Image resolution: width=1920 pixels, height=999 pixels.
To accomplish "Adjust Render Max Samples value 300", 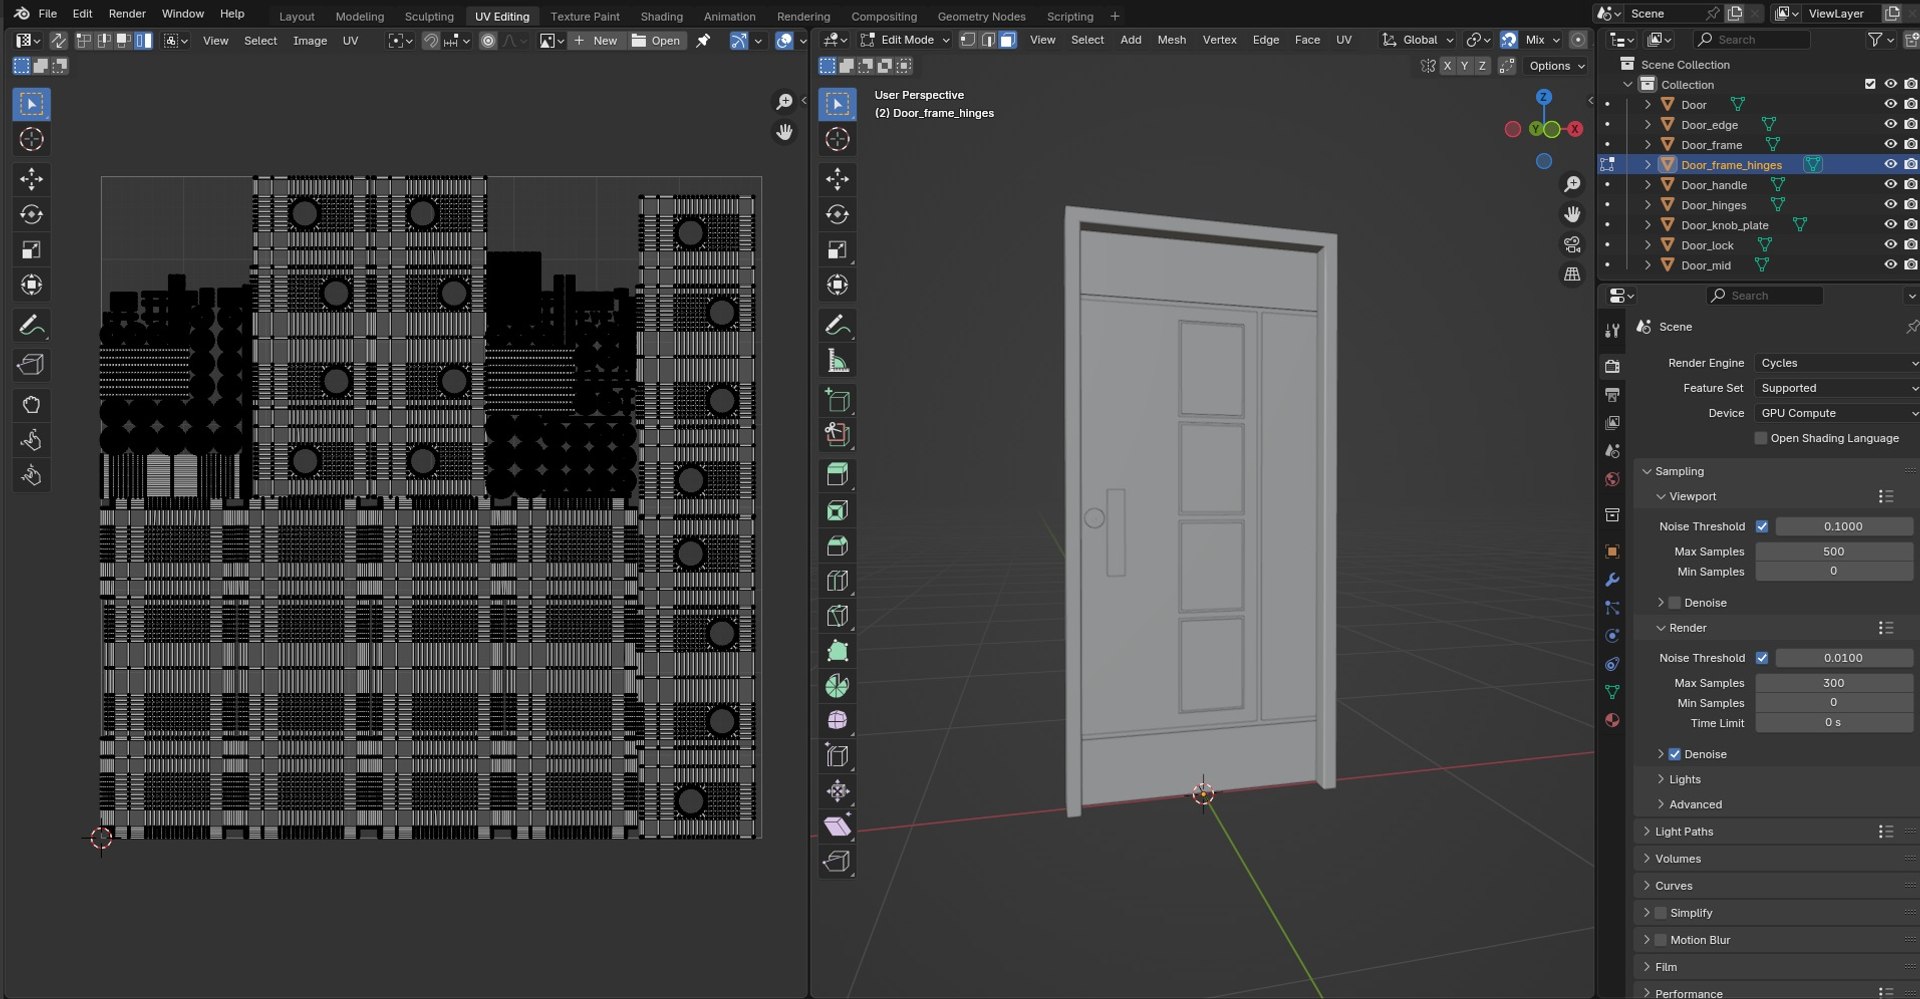I will click(x=1833, y=683).
